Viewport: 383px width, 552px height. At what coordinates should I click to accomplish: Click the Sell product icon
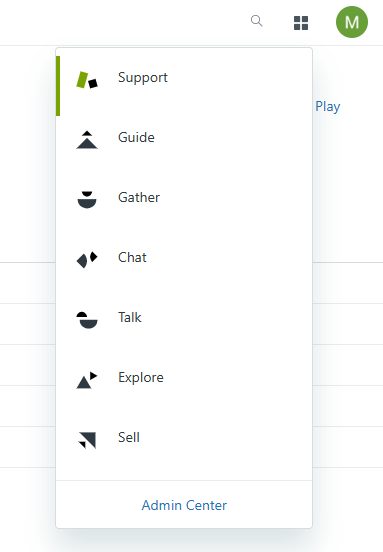[87, 440]
